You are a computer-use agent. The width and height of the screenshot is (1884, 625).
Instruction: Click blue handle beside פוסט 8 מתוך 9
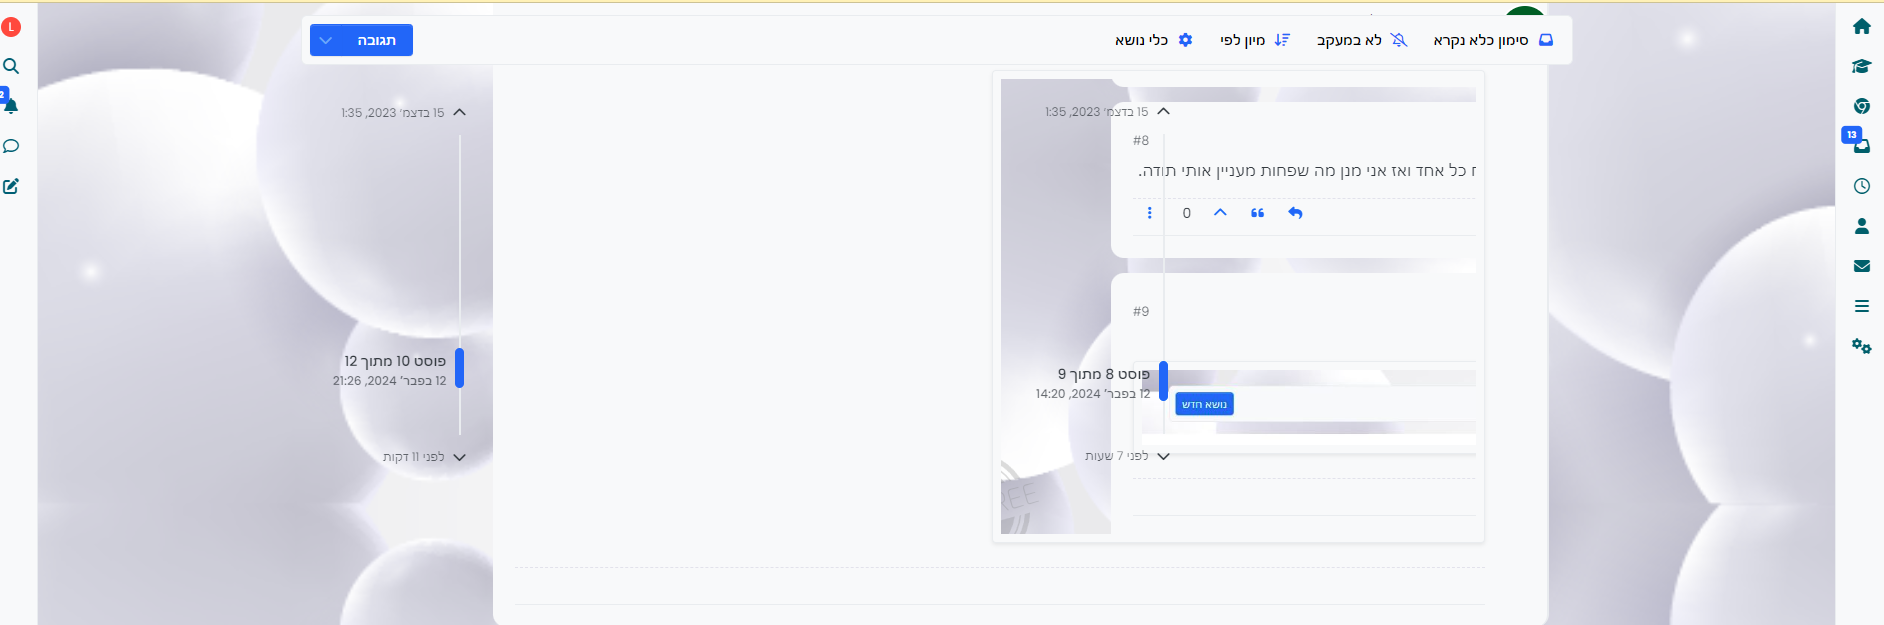coord(1163,380)
